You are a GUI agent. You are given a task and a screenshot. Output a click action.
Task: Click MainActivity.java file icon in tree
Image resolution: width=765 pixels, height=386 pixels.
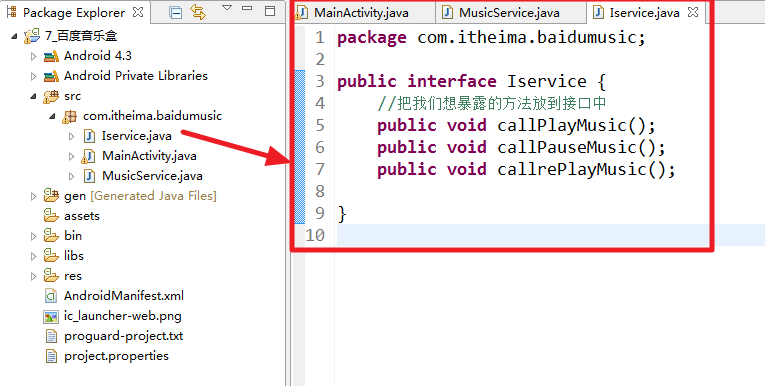89,156
